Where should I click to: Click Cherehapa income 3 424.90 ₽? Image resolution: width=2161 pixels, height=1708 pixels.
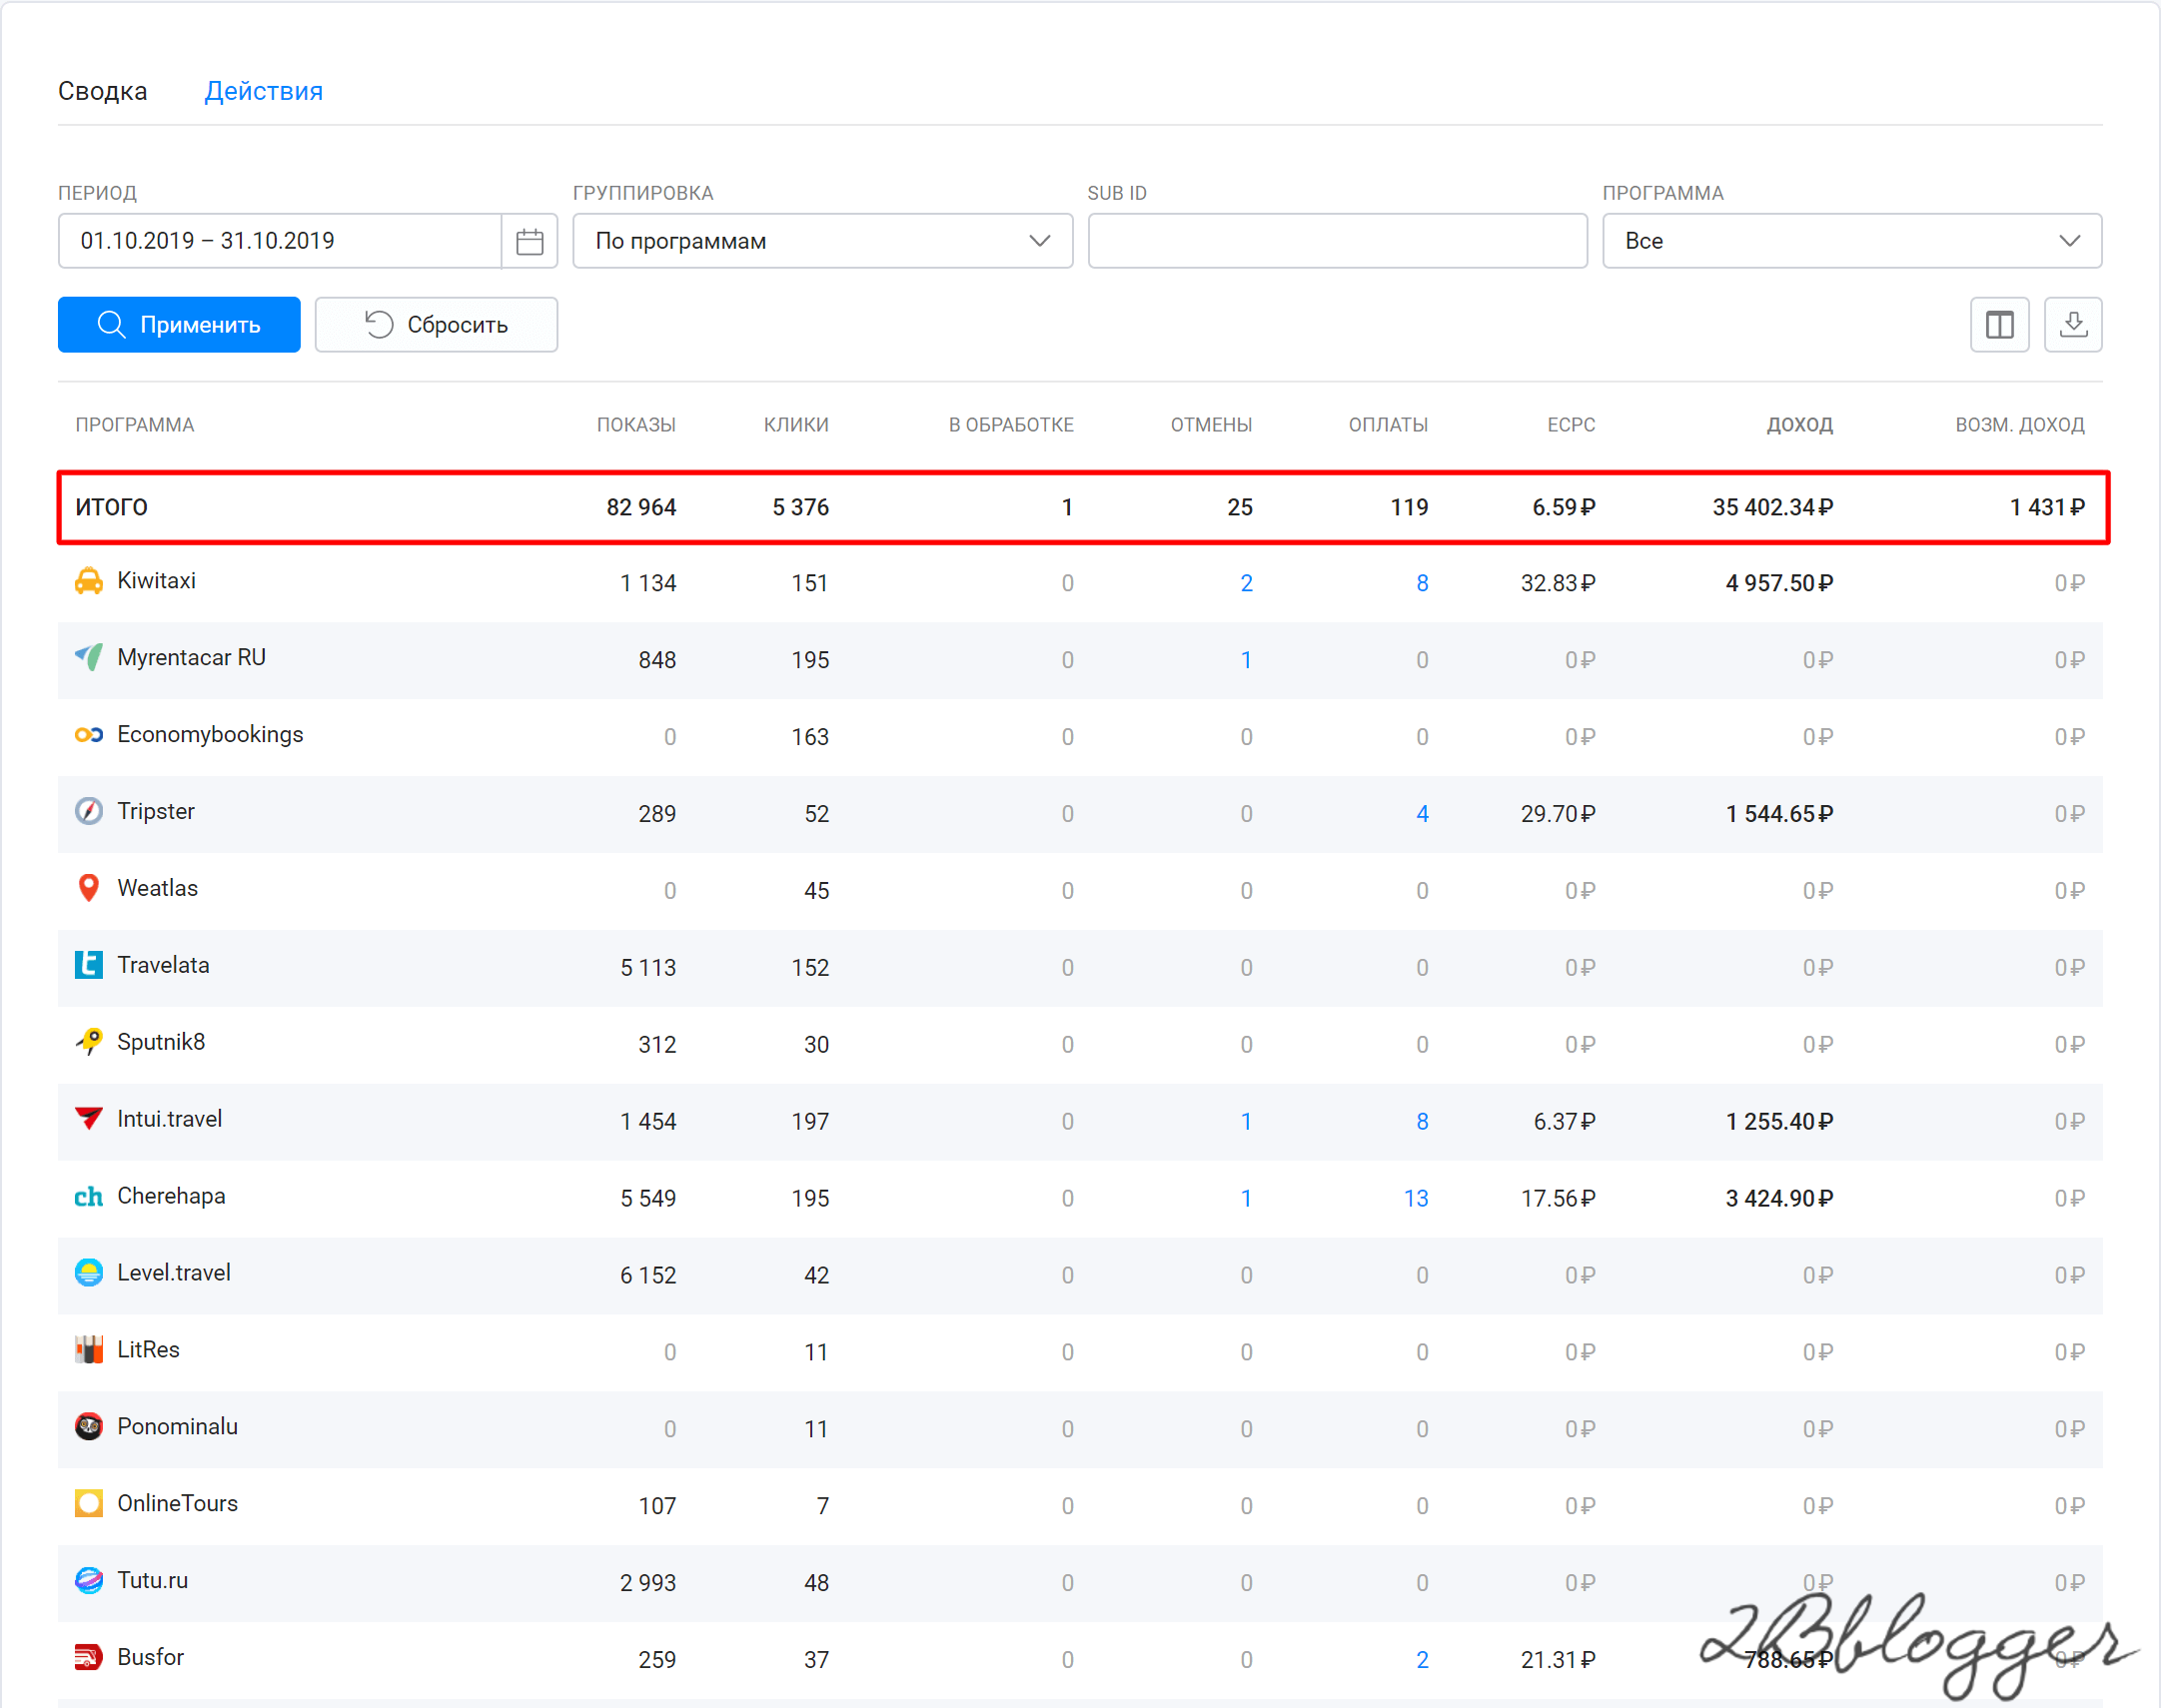coord(1779,1198)
